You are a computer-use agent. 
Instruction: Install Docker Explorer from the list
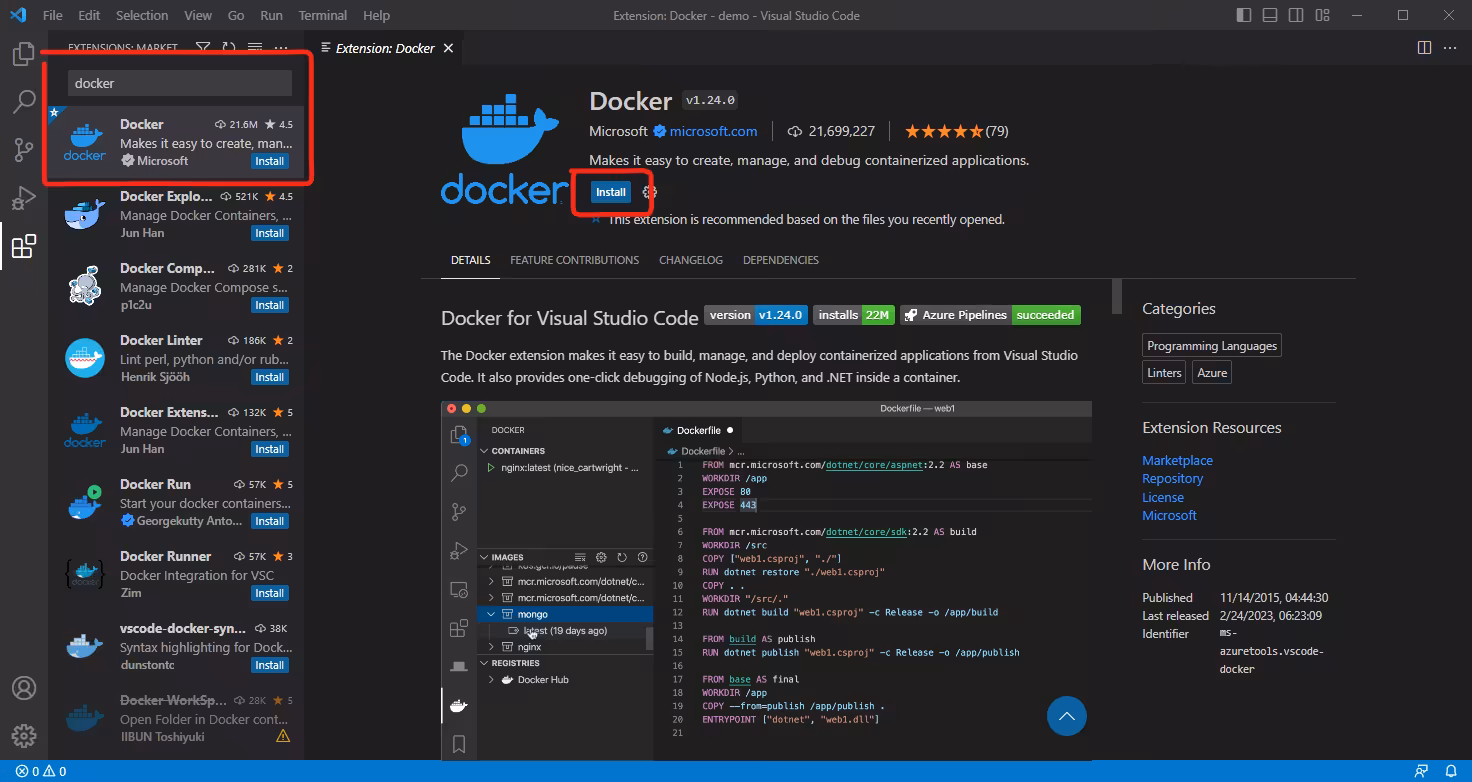tap(269, 233)
